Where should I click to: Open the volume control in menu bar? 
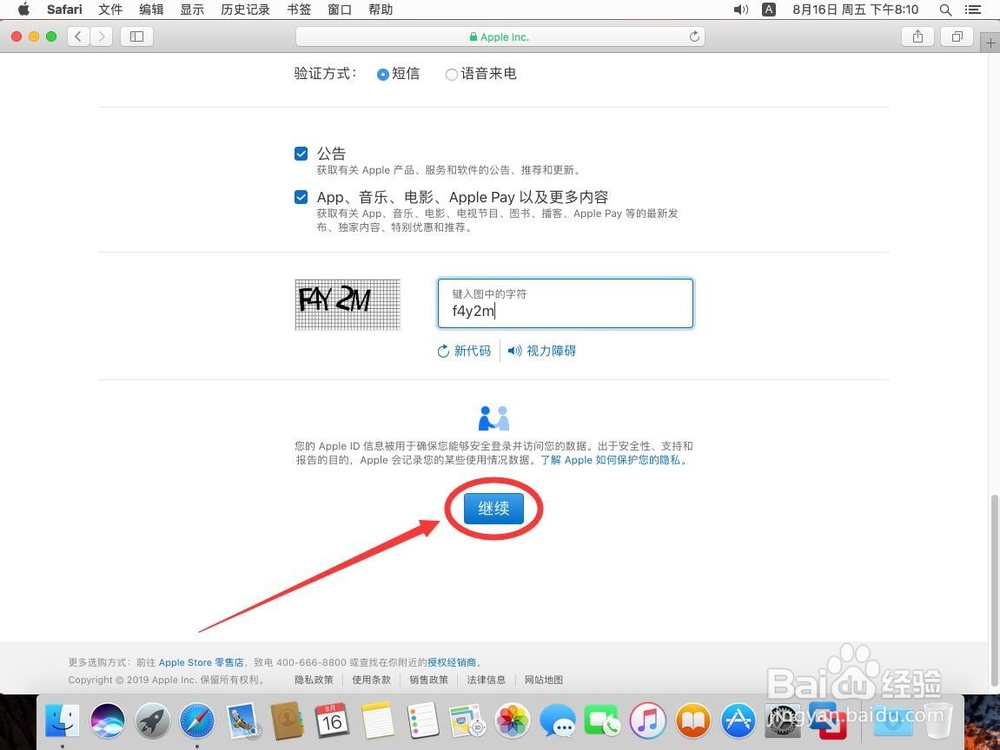(740, 10)
